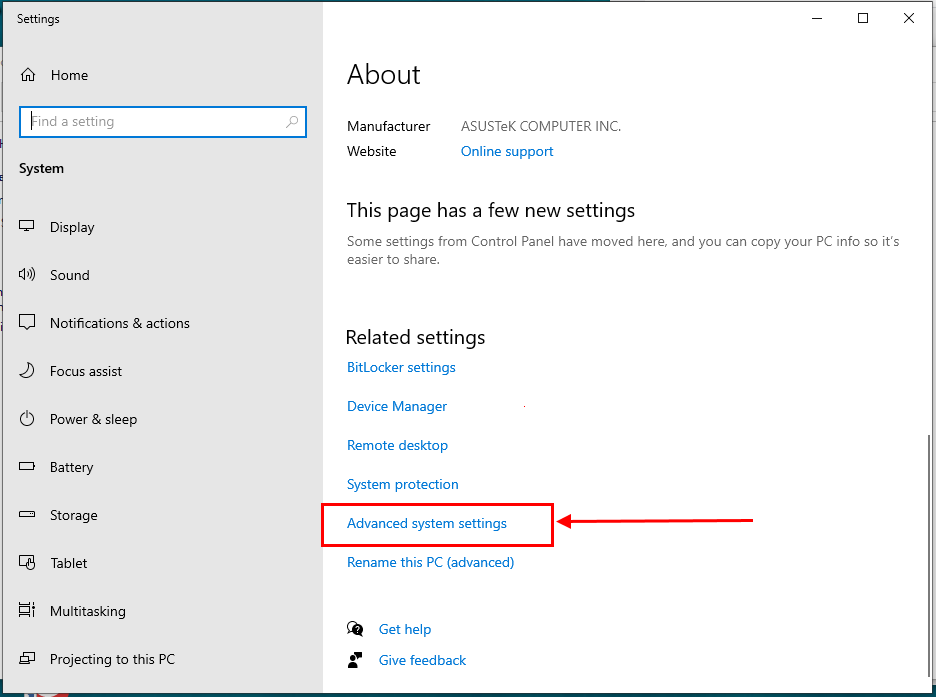
Task: Click the Tablet icon in sidebar
Action: pyautogui.click(x=27, y=562)
